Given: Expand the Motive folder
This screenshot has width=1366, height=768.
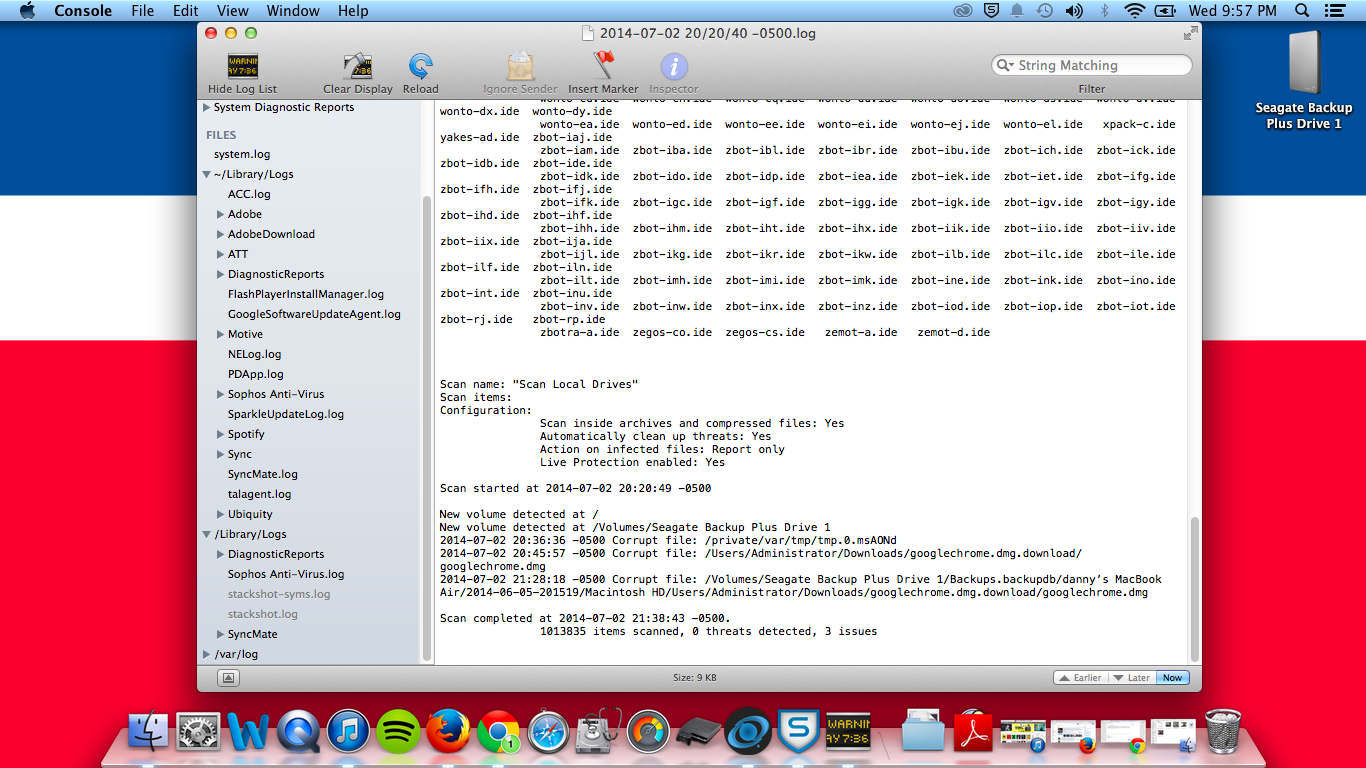Looking at the screenshot, I should click(x=220, y=334).
